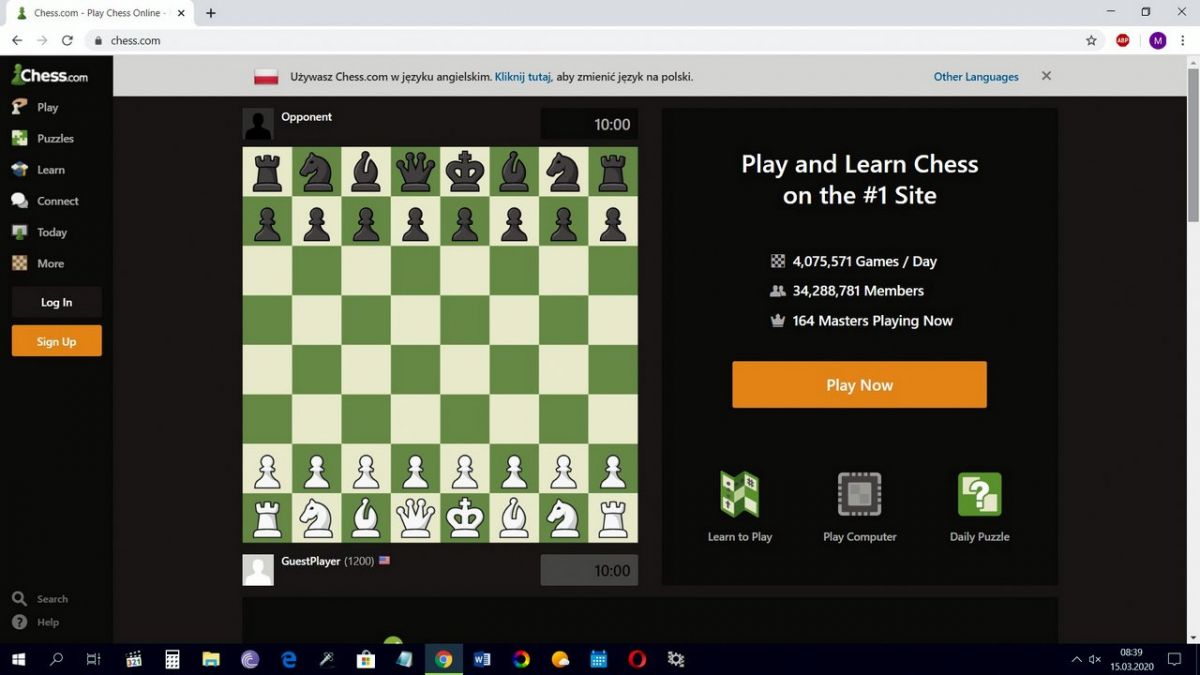Select the white knight on b1
The image size is (1200, 675).
pyautogui.click(x=316, y=518)
